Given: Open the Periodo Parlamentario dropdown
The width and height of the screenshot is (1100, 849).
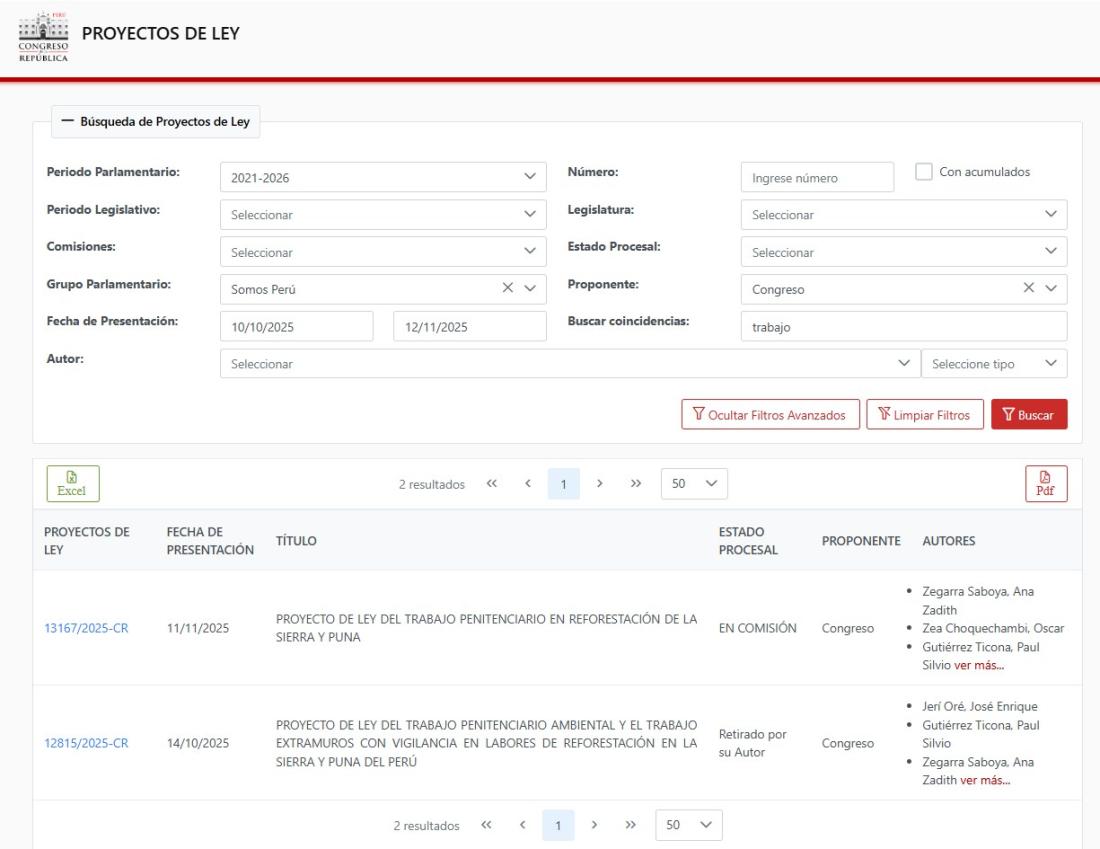Looking at the screenshot, I should (383, 178).
